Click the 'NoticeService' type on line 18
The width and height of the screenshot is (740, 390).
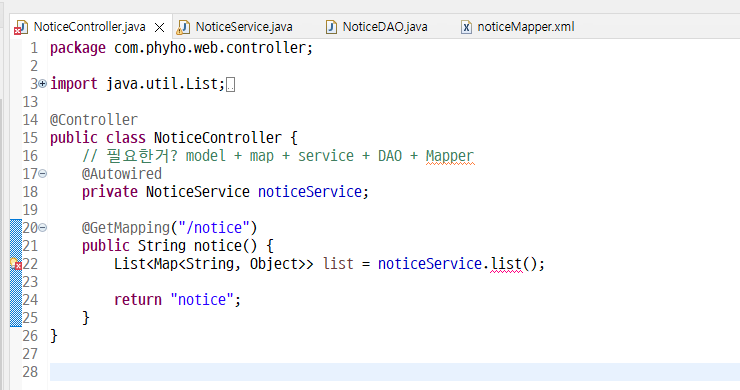[198, 192]
